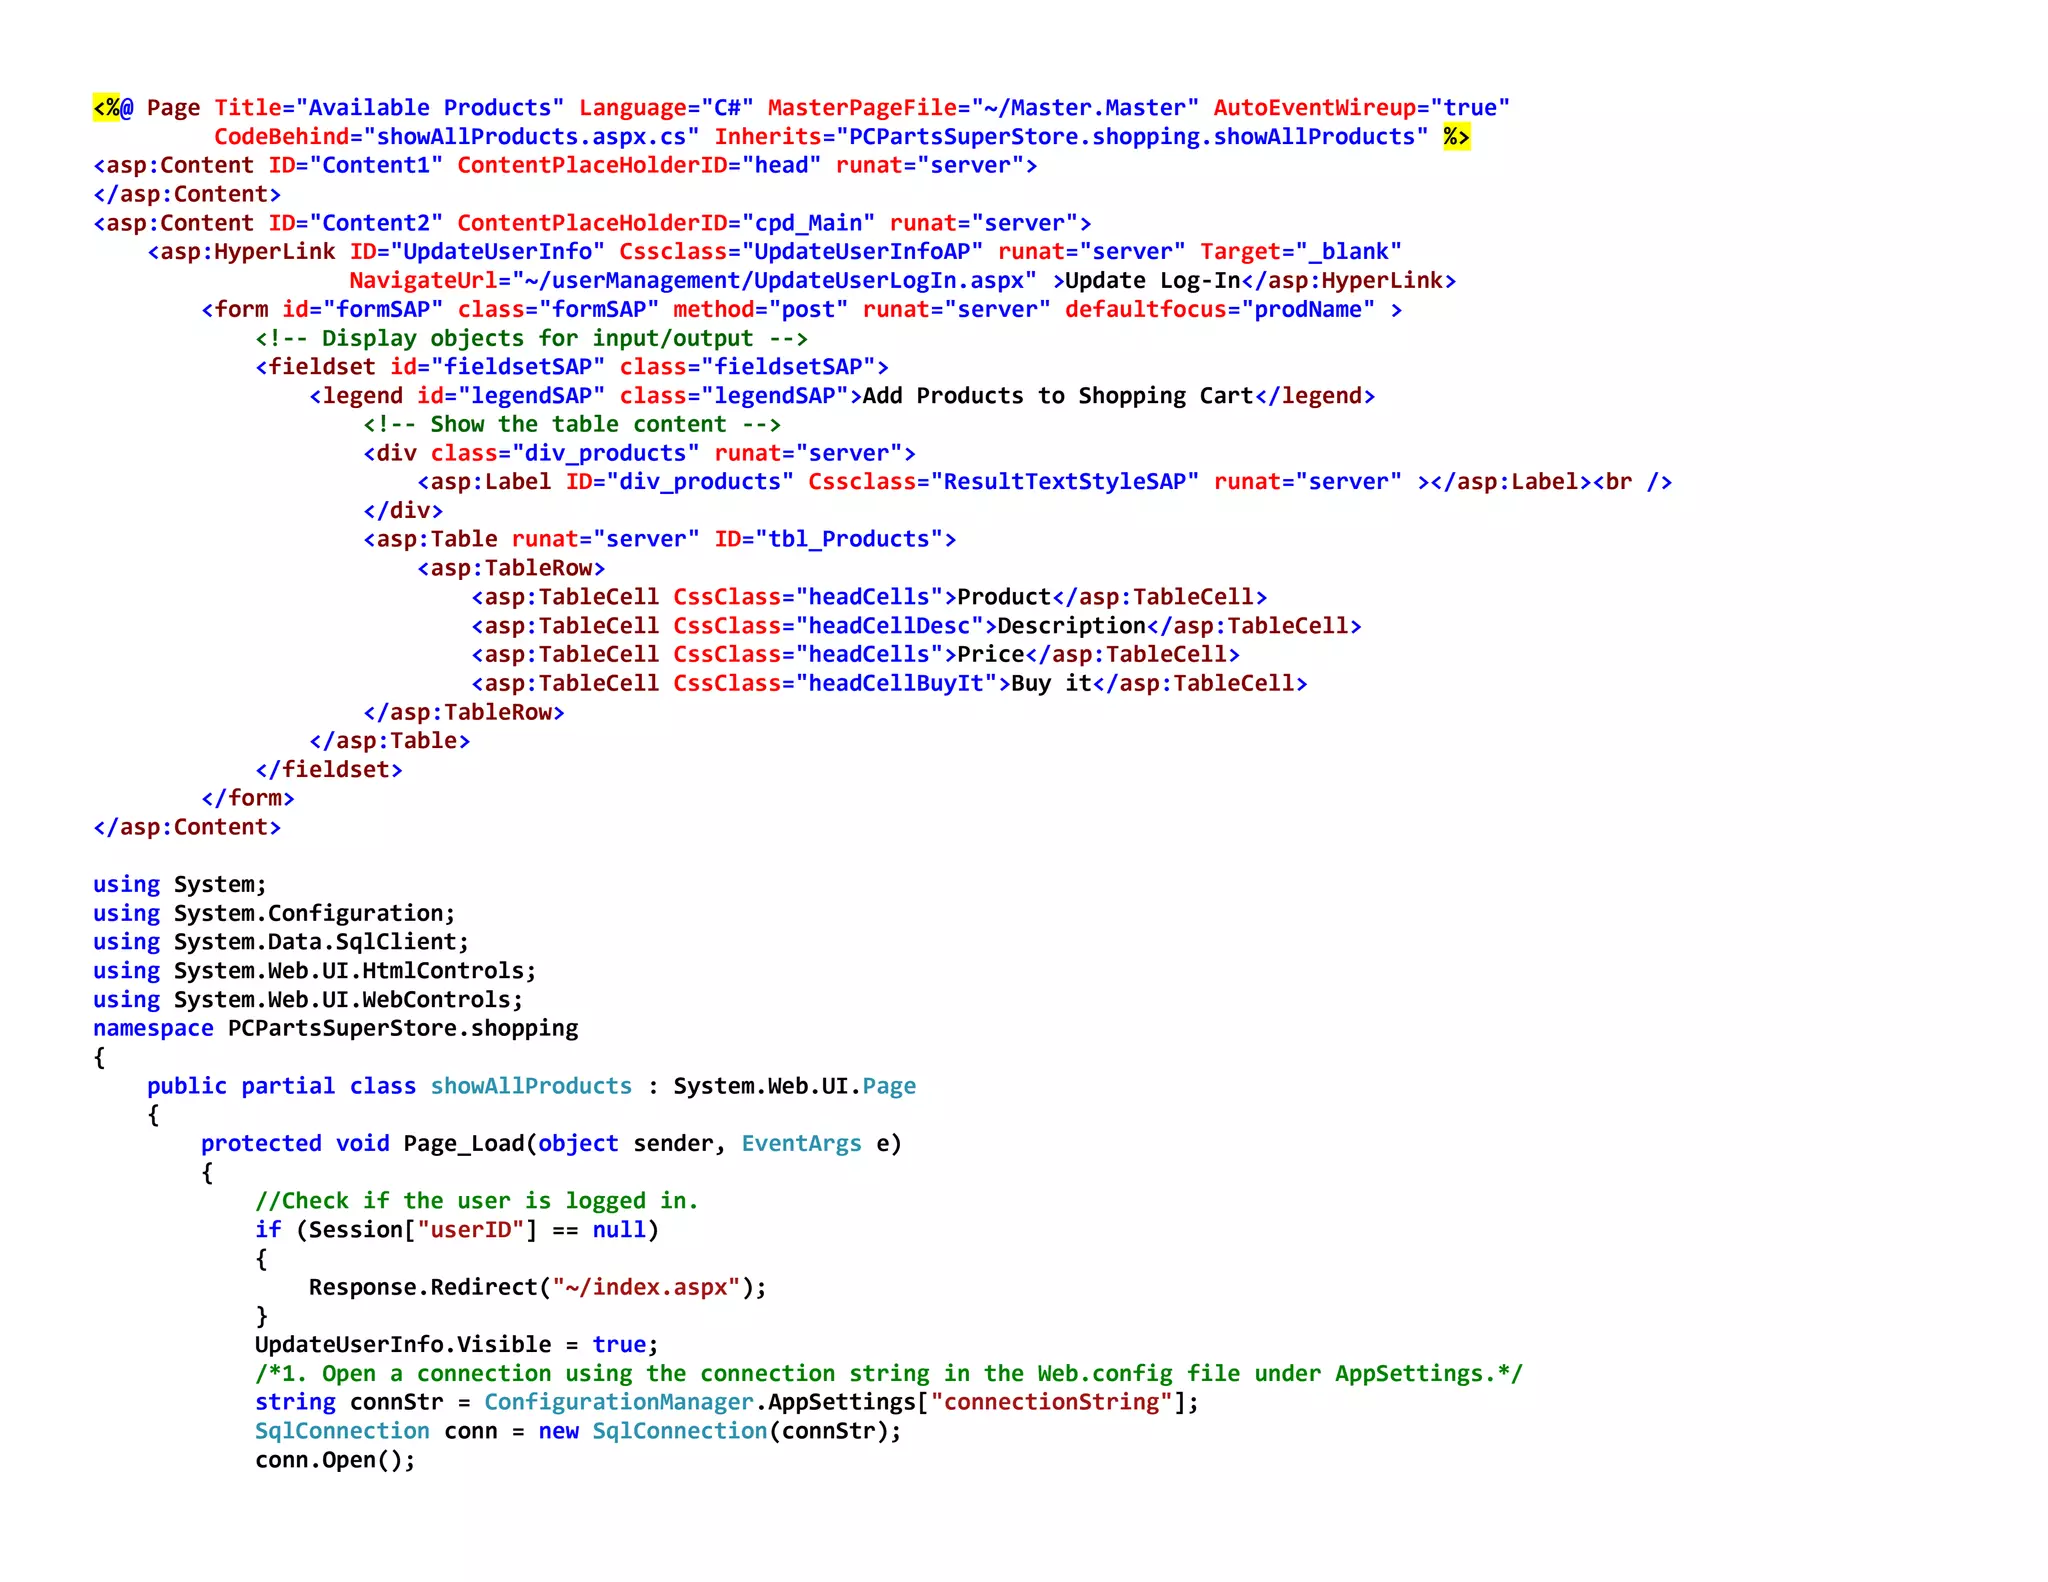Click the Response.Redirect index.aspx line
Image resolution: width=2048 pixels, height=1582 pixels.
coord(537,1288)
